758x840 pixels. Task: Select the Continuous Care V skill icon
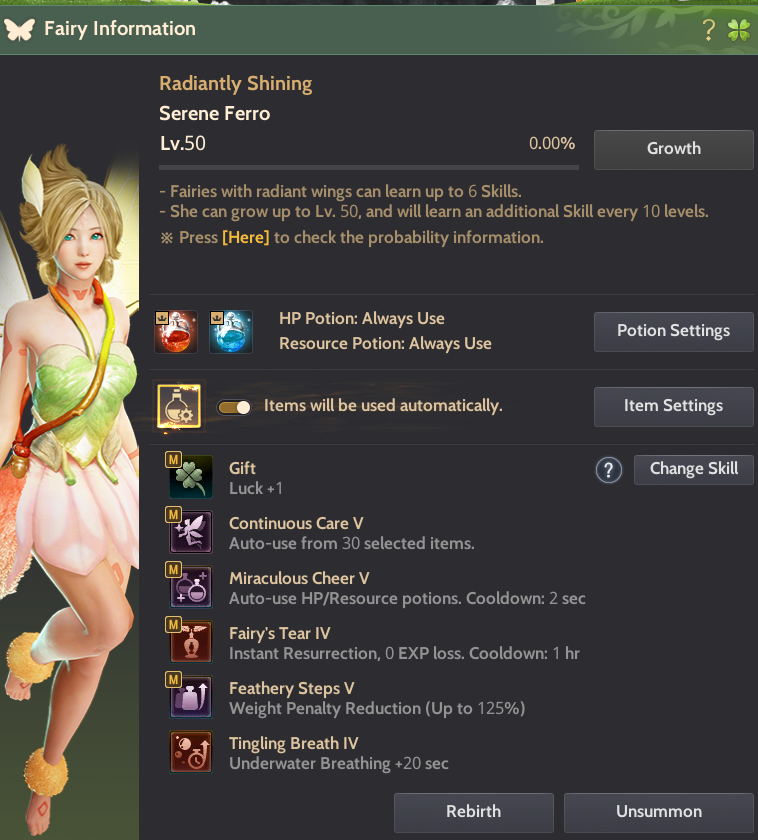(191, 531)
